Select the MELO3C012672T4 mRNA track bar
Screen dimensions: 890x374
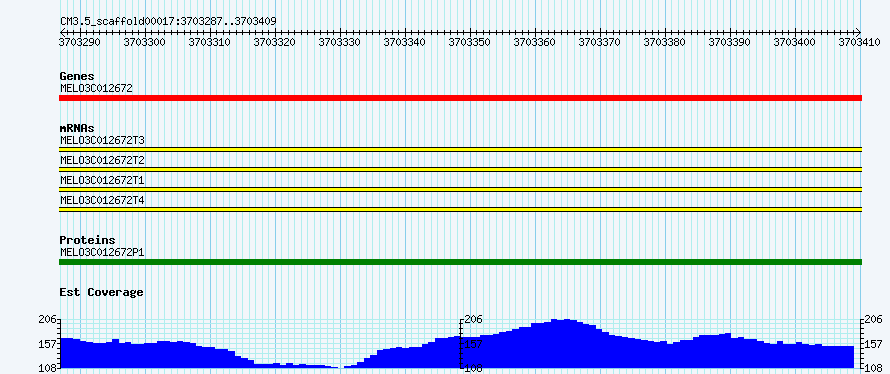460,210
